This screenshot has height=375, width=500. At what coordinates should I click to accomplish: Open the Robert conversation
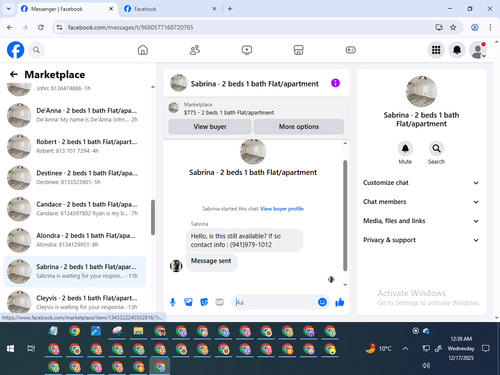75,146
